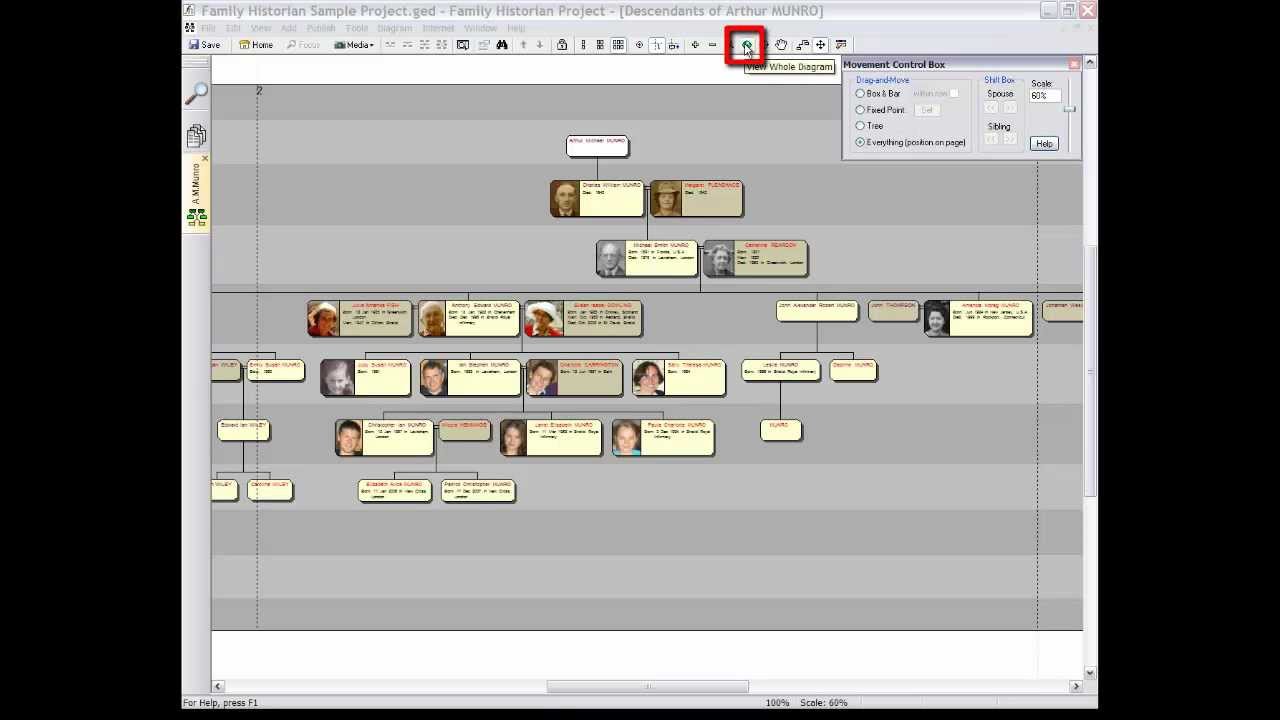
Task: Select the Elizabeth Alice MUNRO box
Action: pos(395,490)
